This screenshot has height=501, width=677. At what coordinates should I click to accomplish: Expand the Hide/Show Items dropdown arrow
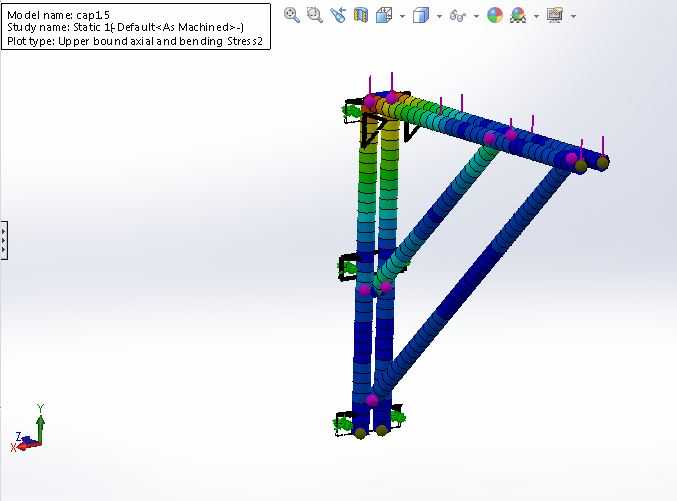click(x=476, y=16)
